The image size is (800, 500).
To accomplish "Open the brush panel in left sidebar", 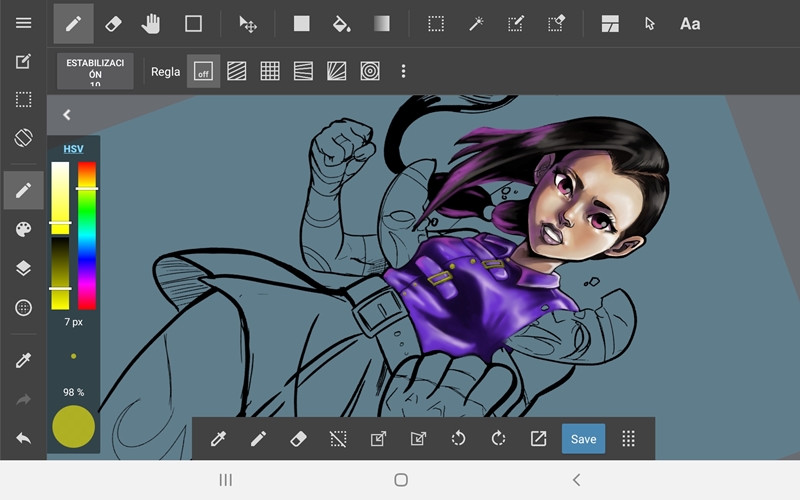I will pyautogui.click(x=23, y=190).
